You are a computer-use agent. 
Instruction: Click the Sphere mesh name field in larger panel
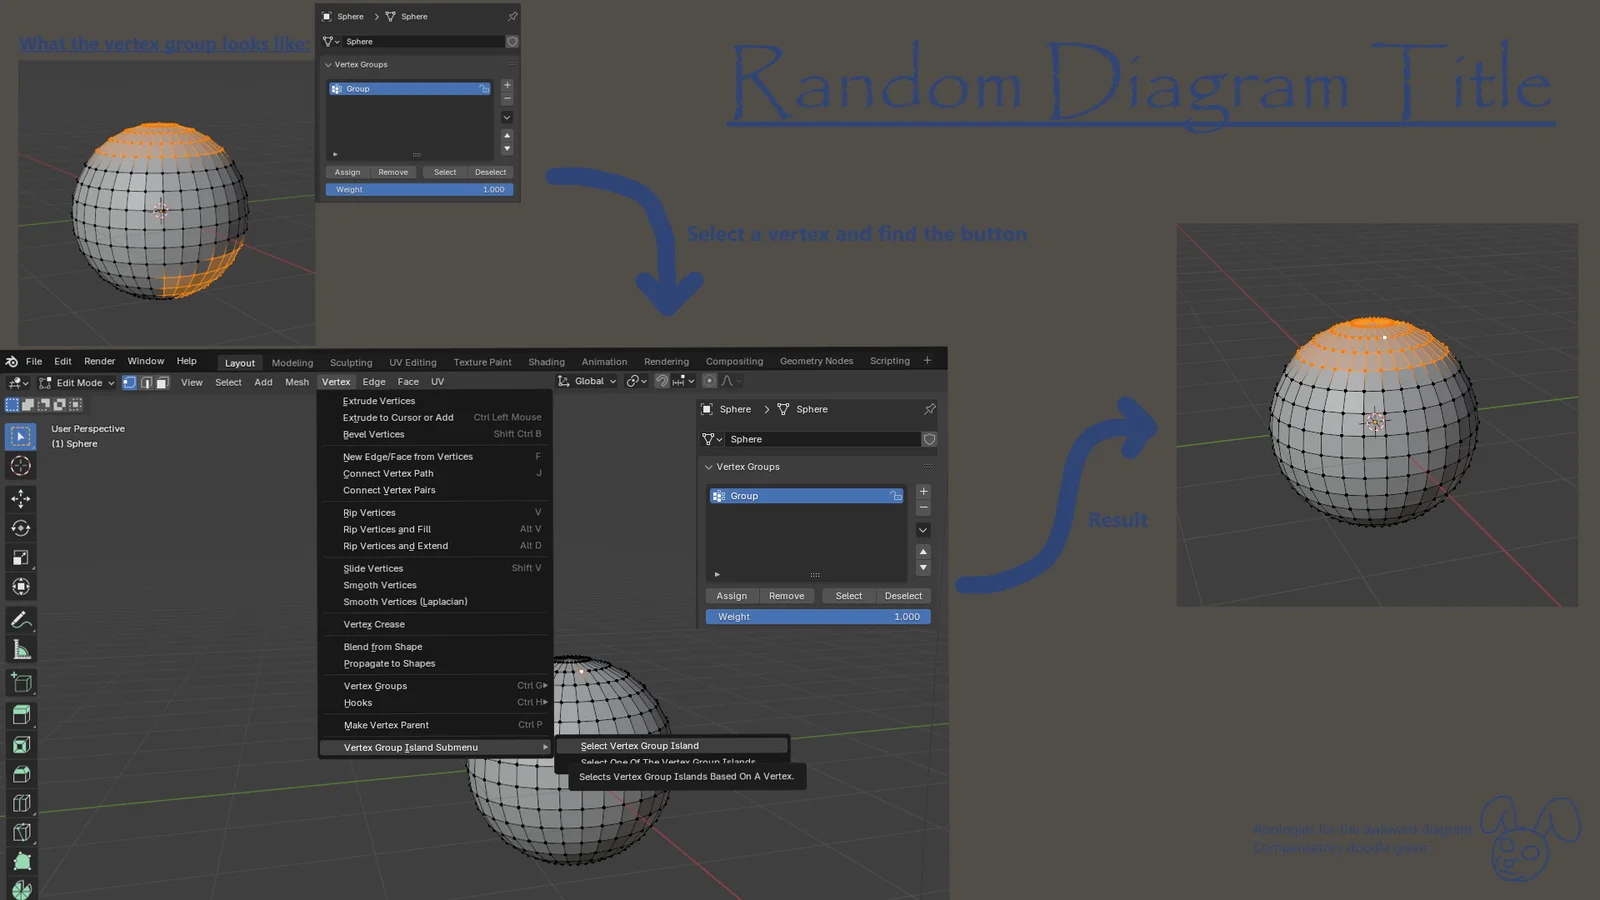point(822,439)
